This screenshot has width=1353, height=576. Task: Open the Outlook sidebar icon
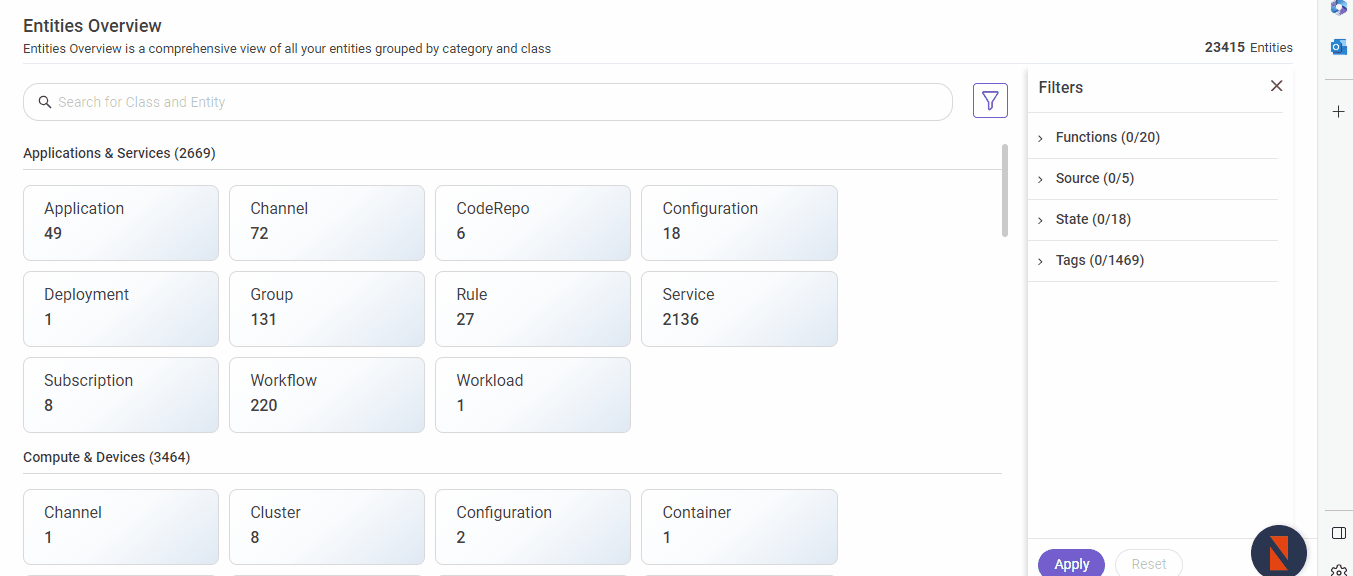(1338, 47)
